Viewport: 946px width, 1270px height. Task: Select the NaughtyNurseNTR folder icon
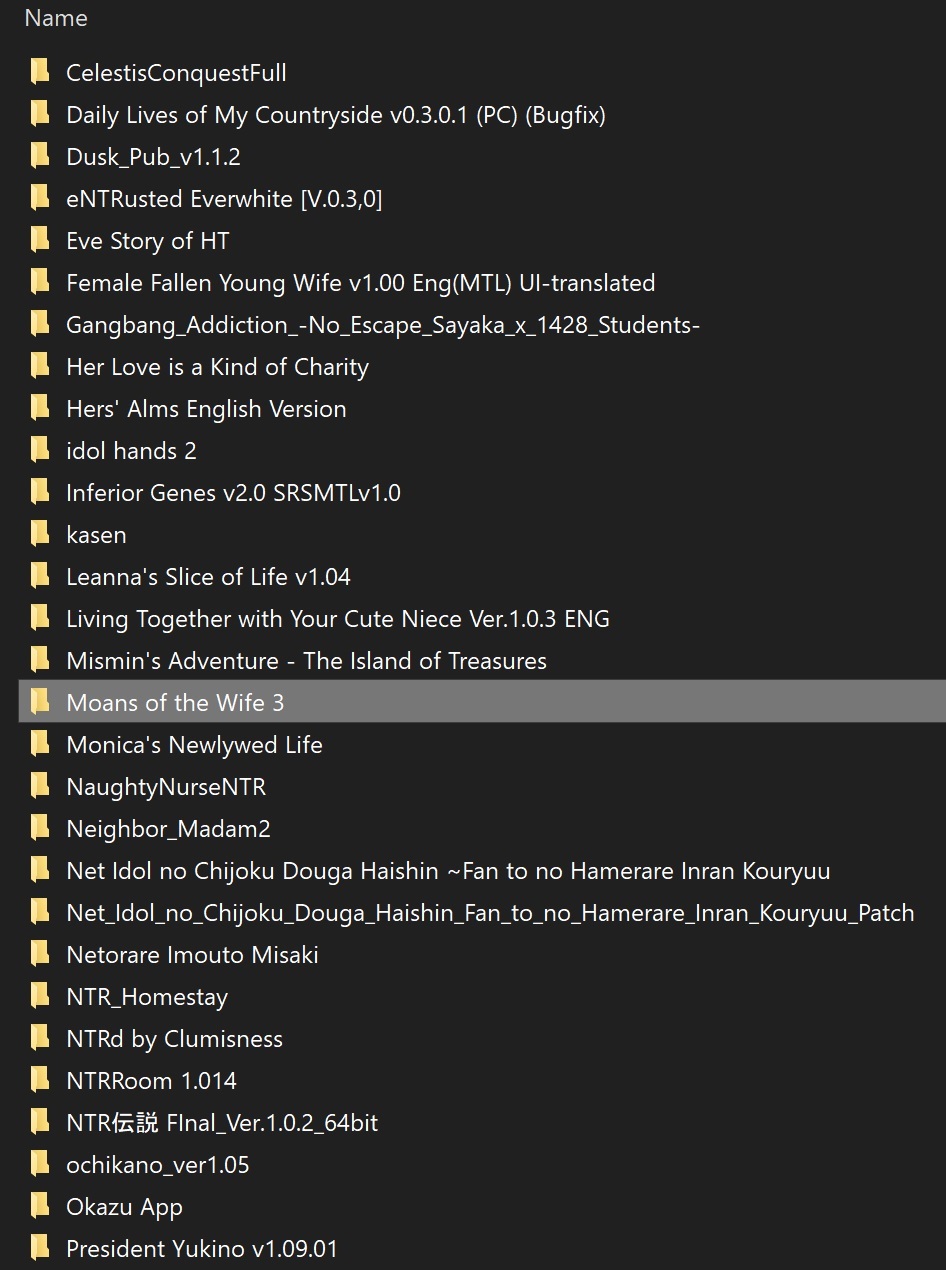click(x=40, y=786)
